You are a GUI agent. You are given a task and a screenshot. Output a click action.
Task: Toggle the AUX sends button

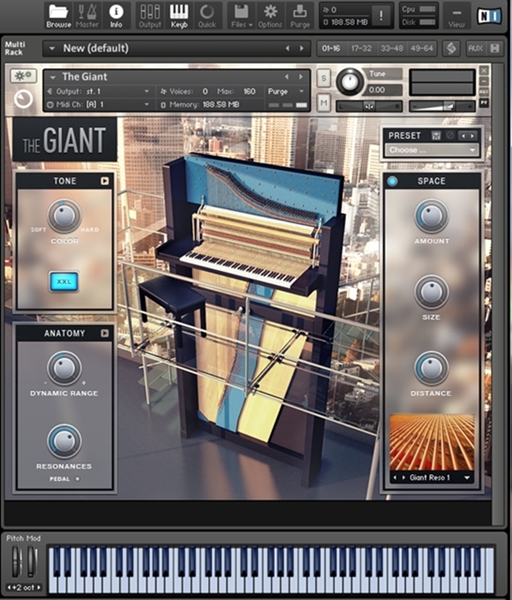tap(475, 49)
